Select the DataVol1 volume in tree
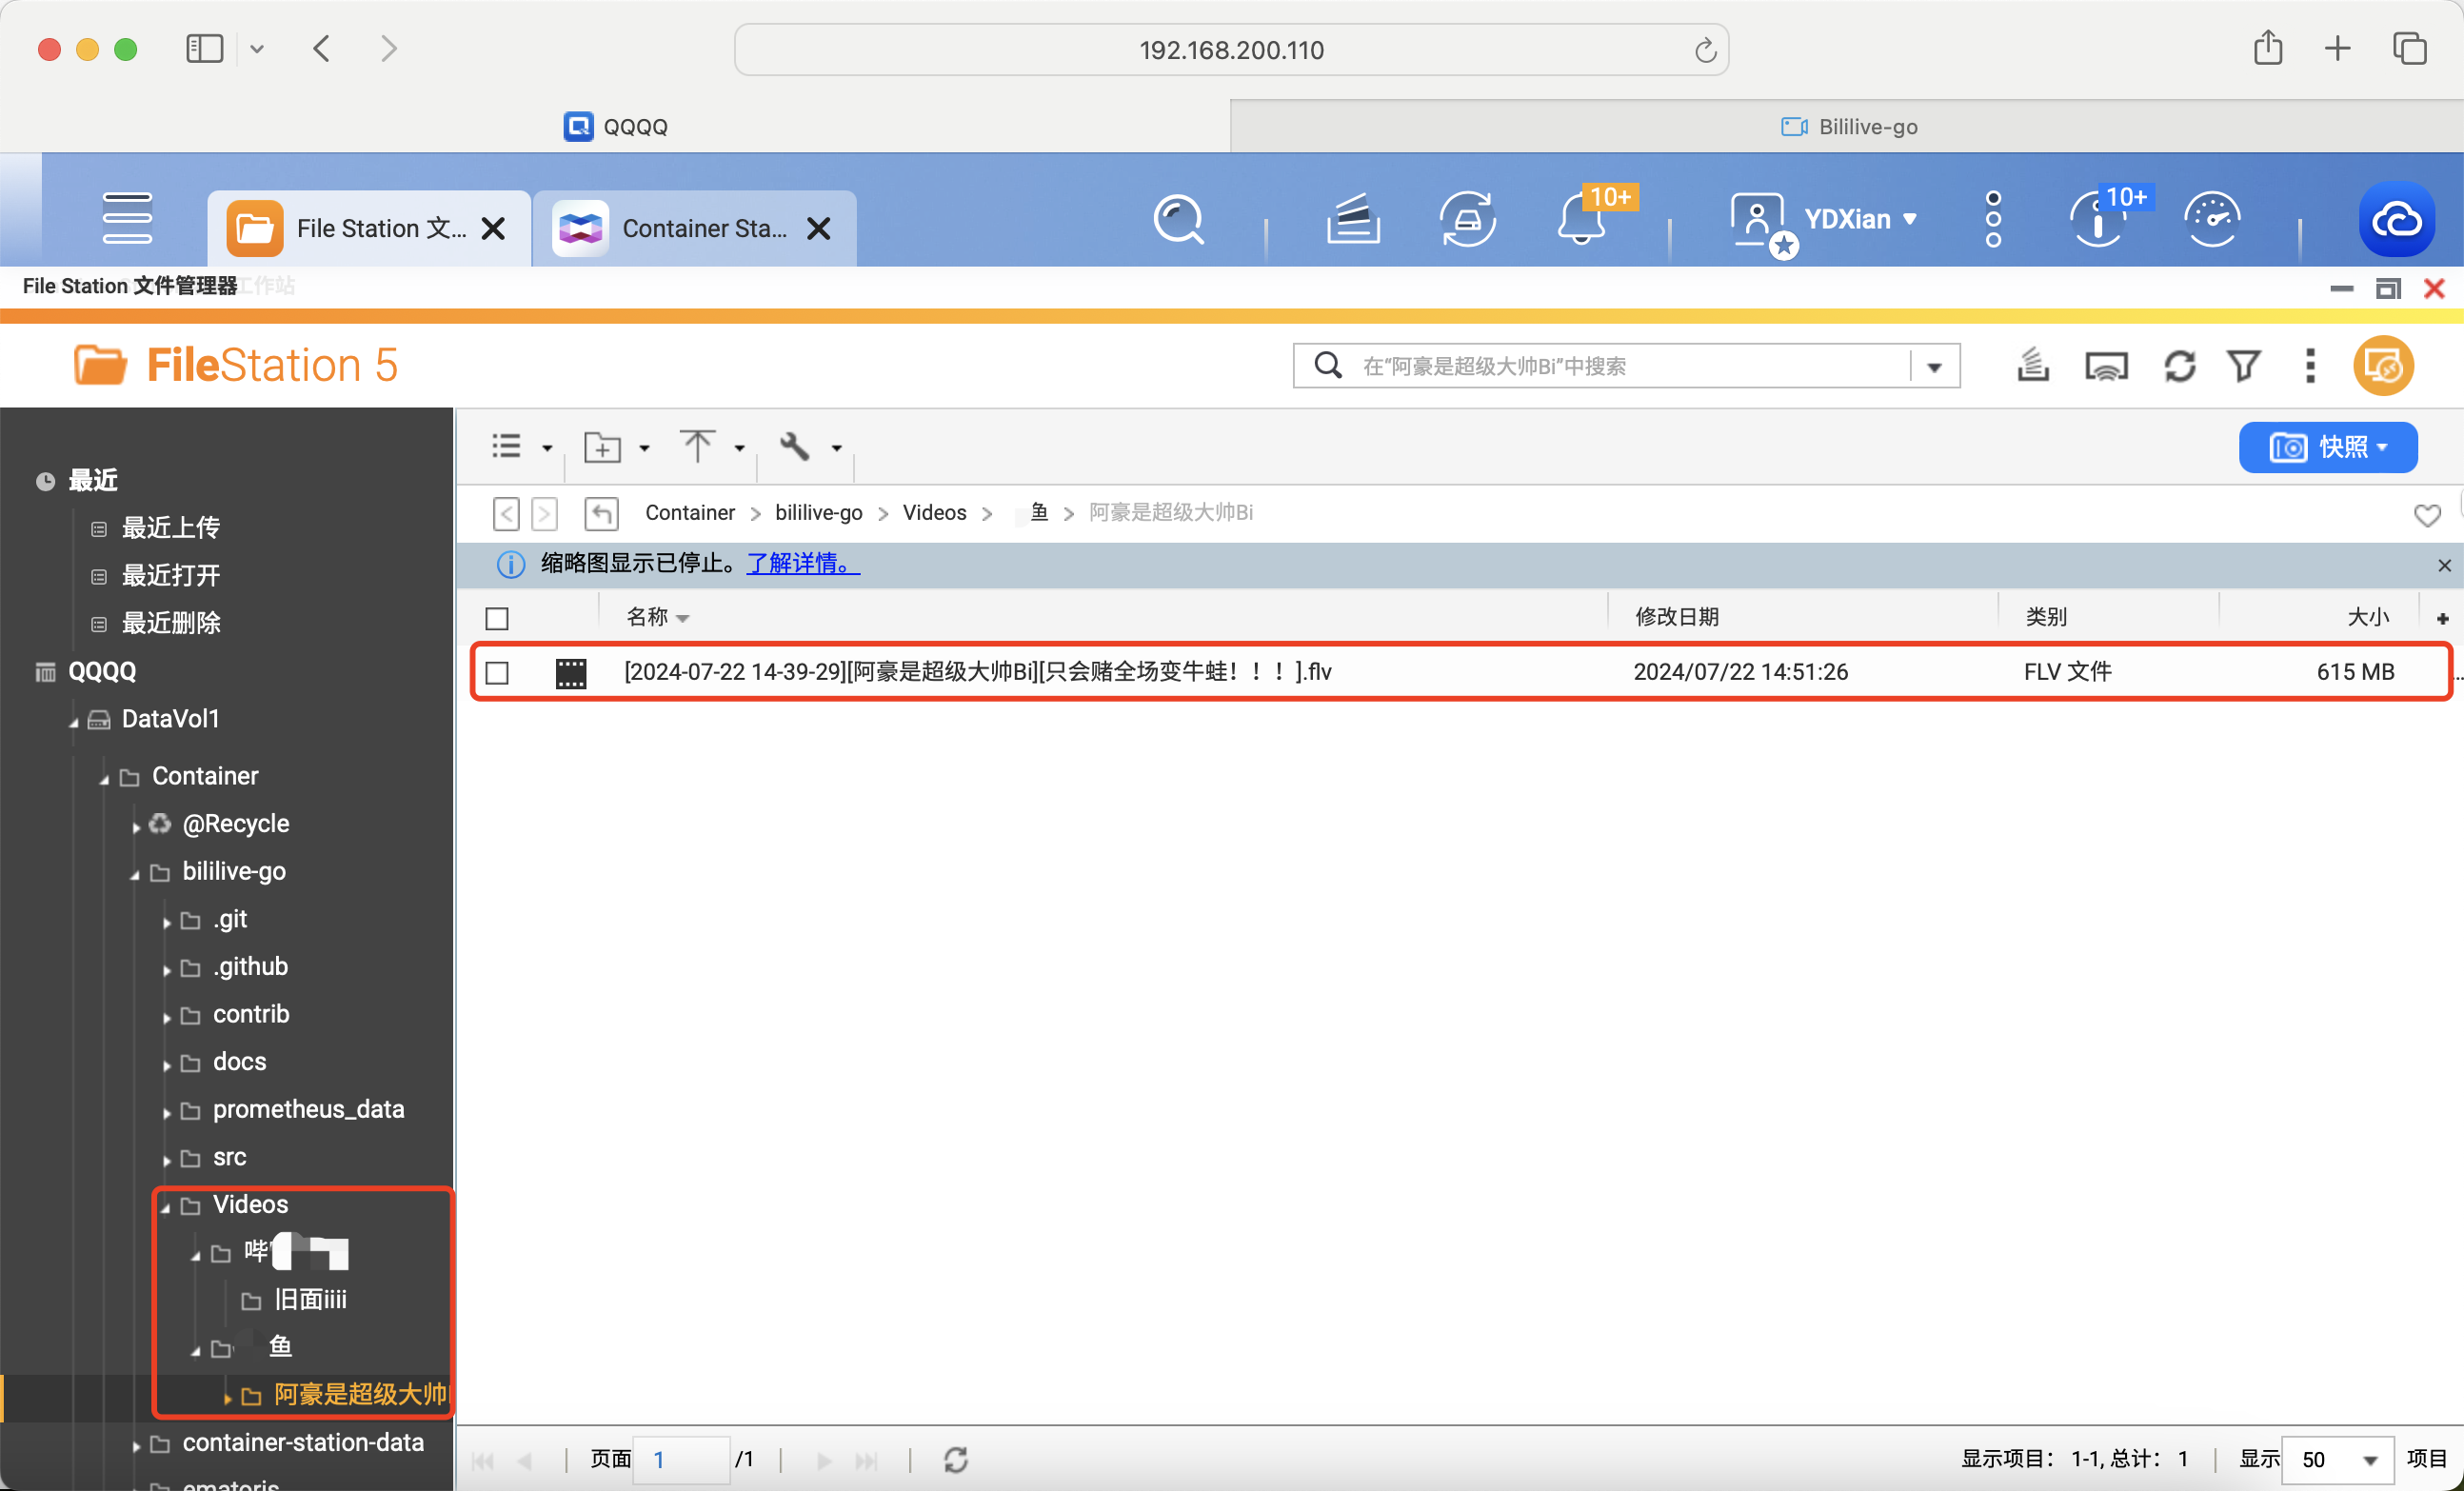The height and width of the screenshot is (1491, 2464). coord(170,719)
